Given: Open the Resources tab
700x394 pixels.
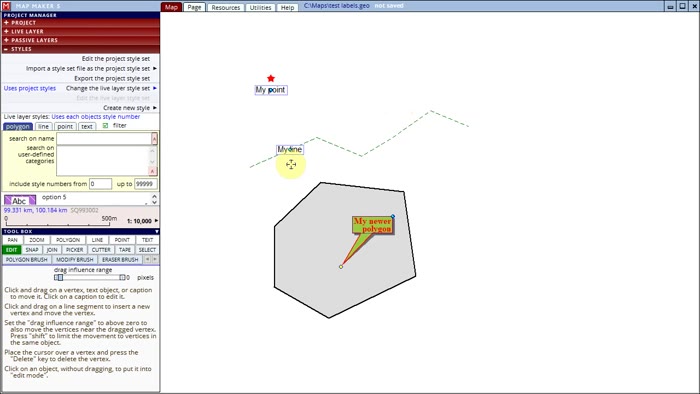Looking at the screenshot, I should click(x=225, y=8).
